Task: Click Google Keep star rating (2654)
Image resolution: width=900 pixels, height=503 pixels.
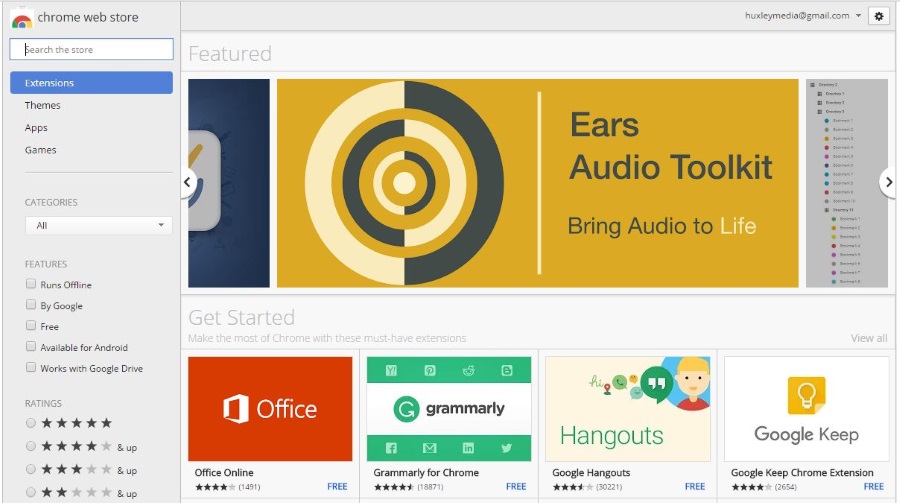Action: [764, 487]
